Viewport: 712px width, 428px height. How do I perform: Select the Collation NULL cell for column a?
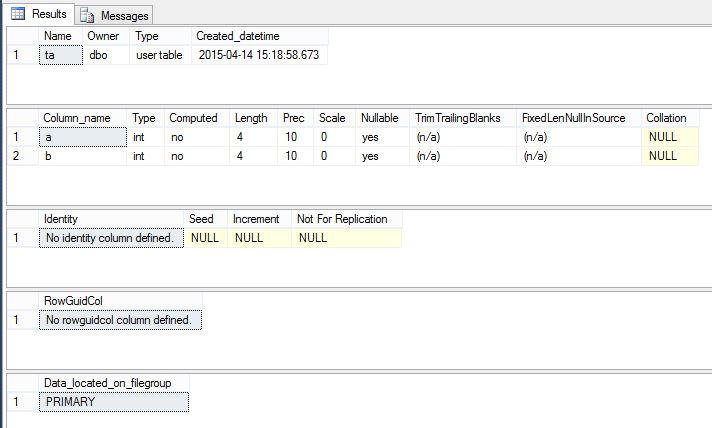coord(670,137)
